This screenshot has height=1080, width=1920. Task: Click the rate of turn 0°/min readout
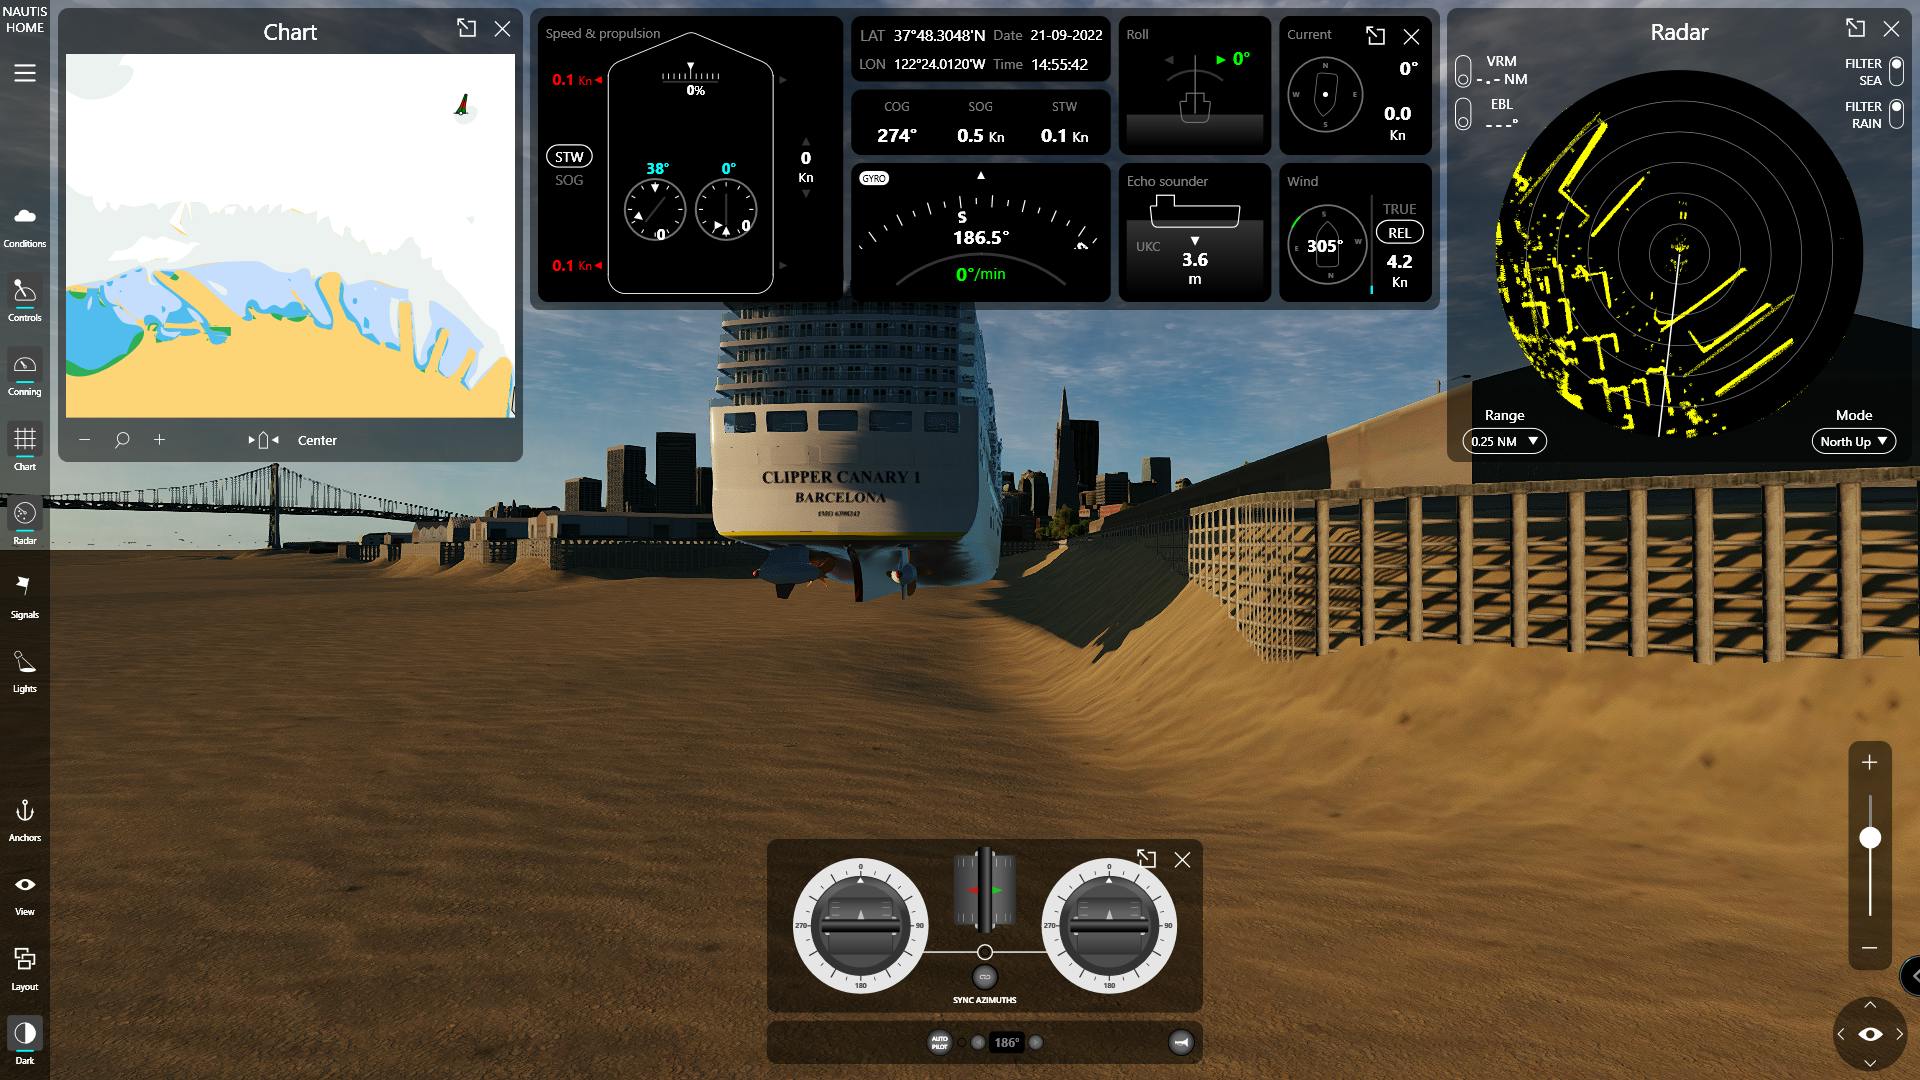[x=981, y=274]
